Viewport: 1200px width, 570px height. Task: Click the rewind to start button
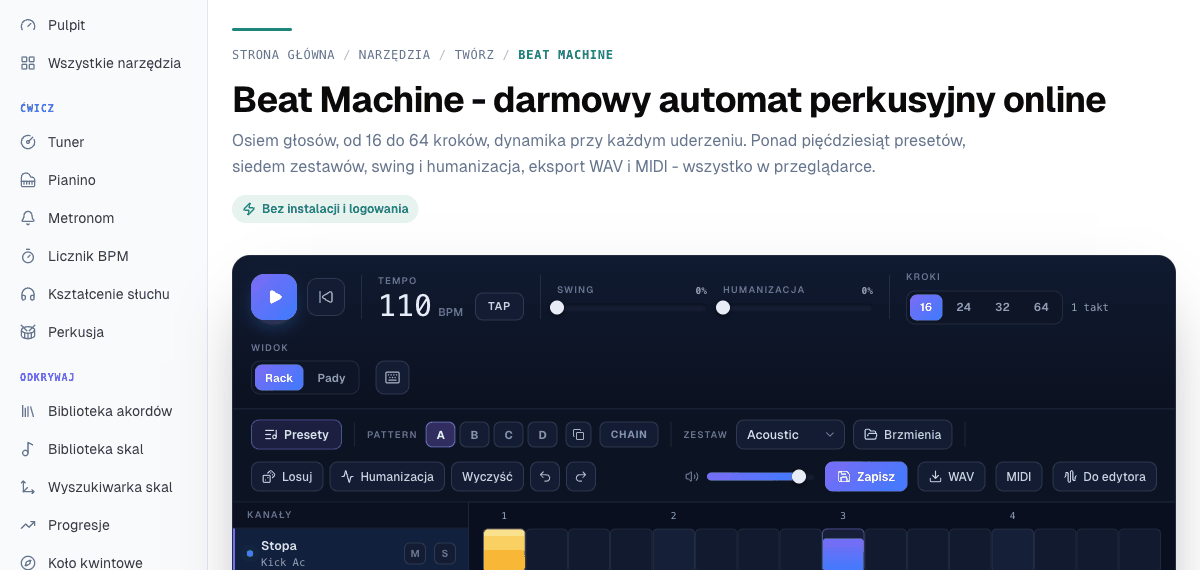pyautogui.click(x=326, y=297)
